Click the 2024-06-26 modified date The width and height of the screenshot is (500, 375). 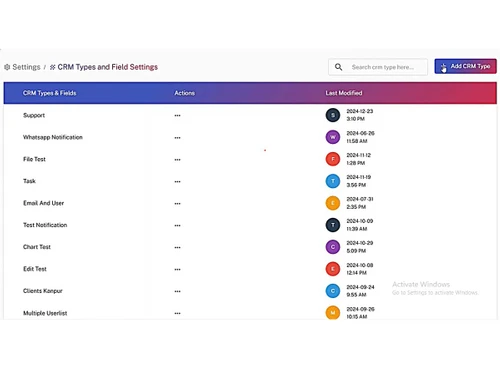coord(360,133)
